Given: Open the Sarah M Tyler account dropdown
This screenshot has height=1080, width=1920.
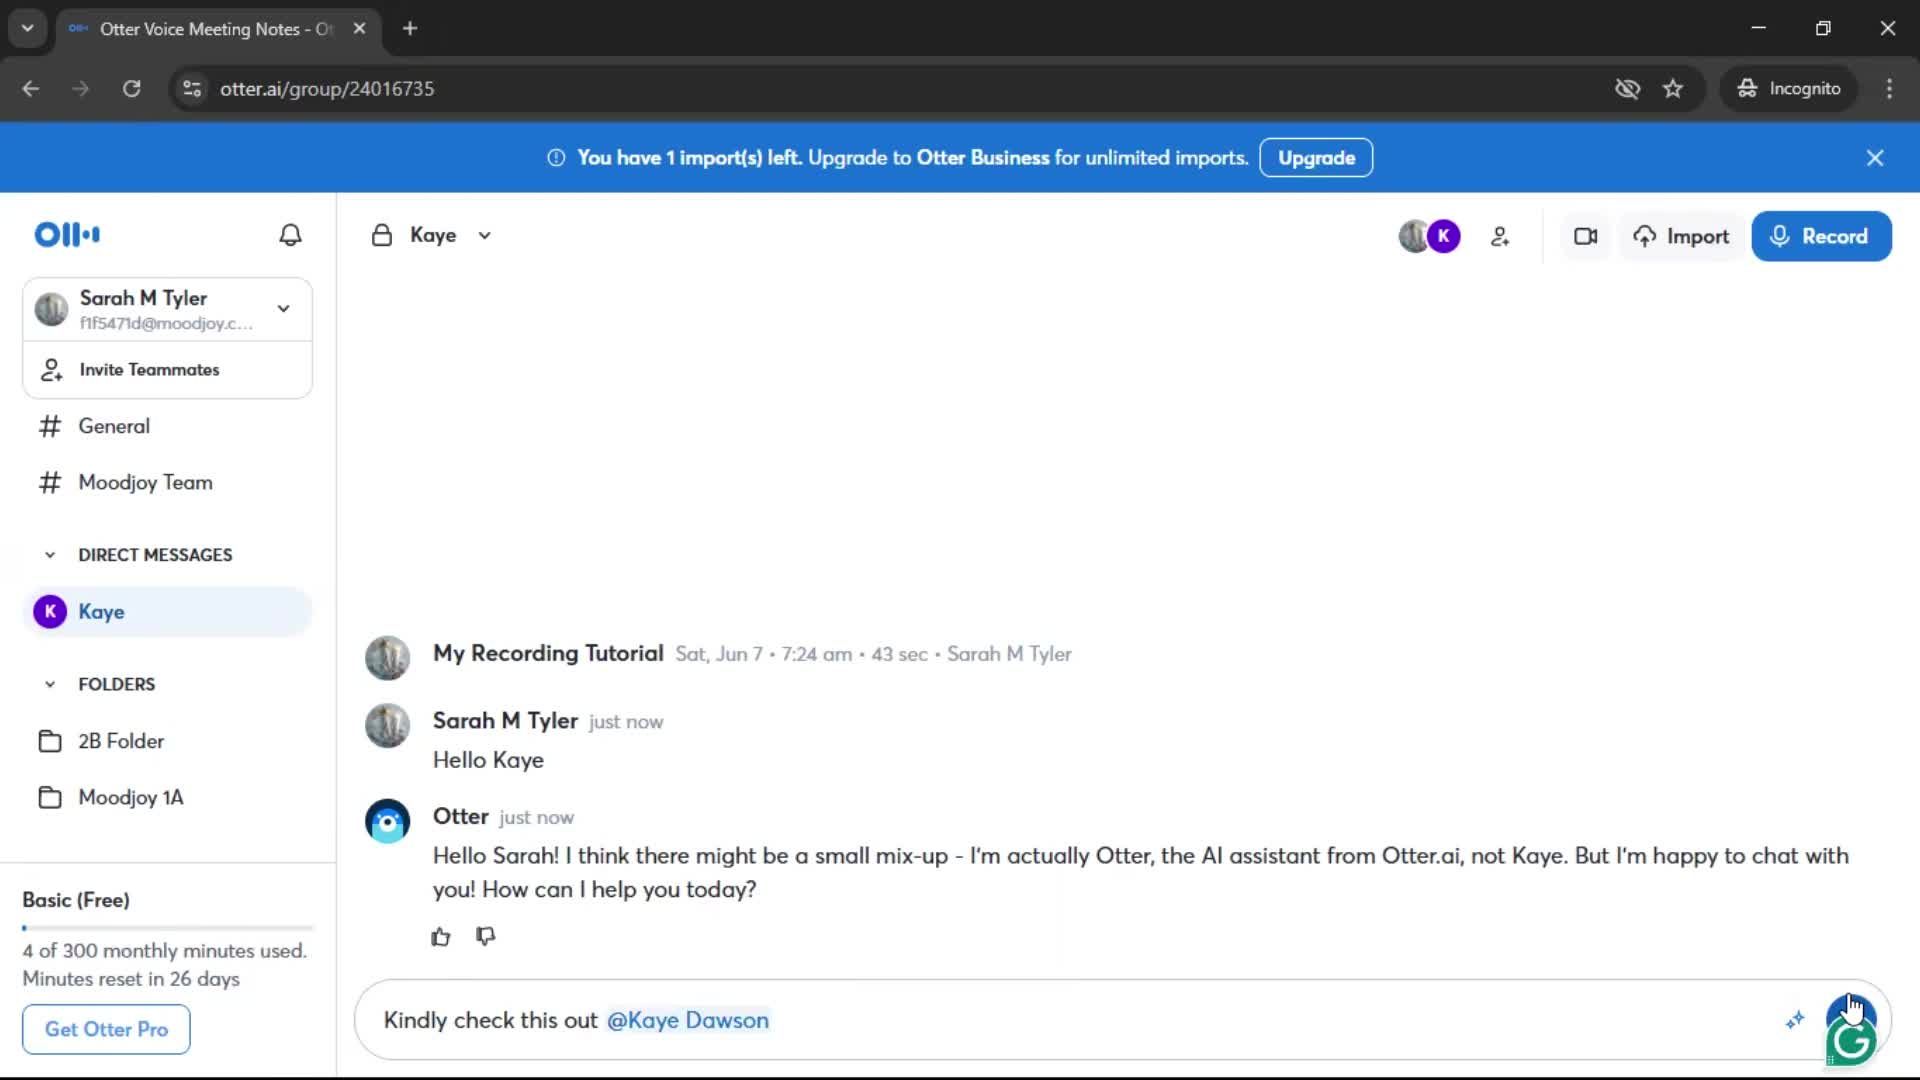Looking at the screenshot, I should pyautogui.click(x=167, y=309).
